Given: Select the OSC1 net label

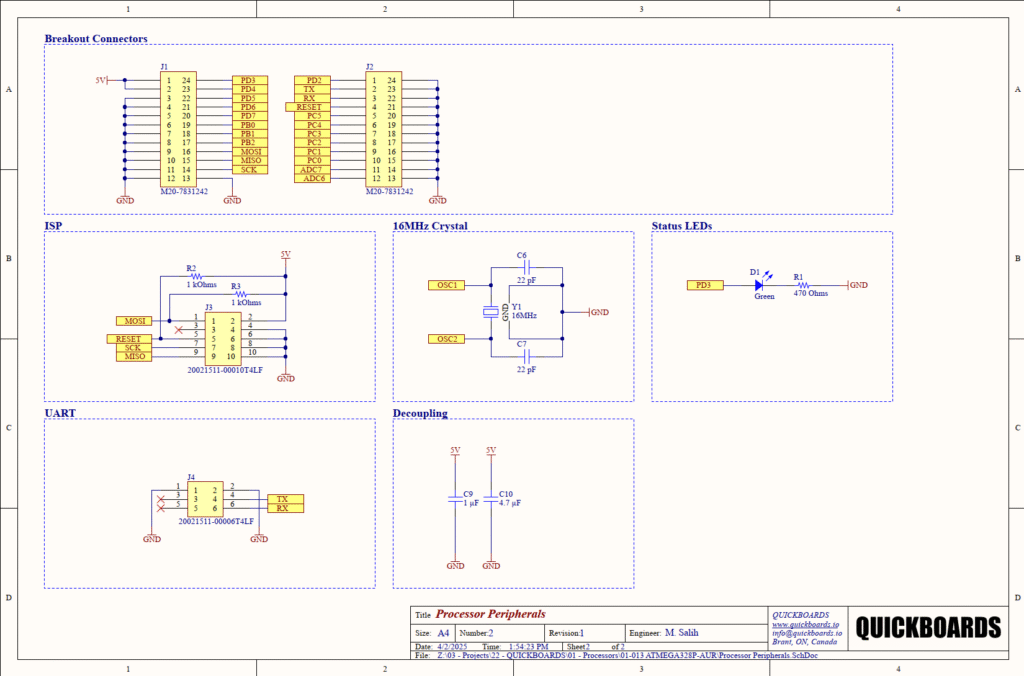Looking at the screenshot, I should [x=446, y=286].
